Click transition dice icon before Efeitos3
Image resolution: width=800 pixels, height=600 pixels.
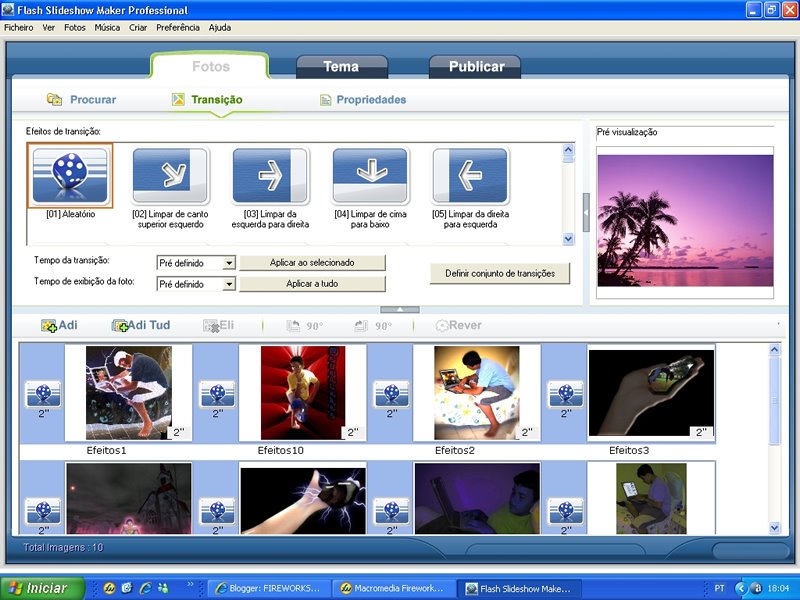[x=565, y=394]
